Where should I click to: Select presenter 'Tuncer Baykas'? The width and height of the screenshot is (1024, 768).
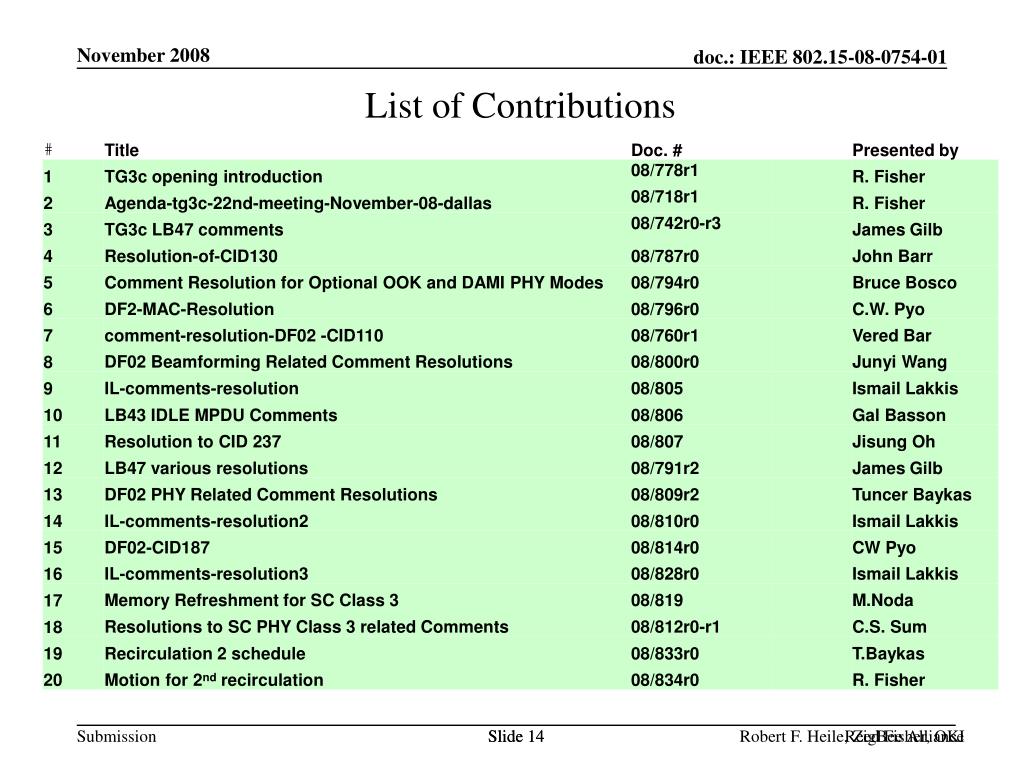912,494
